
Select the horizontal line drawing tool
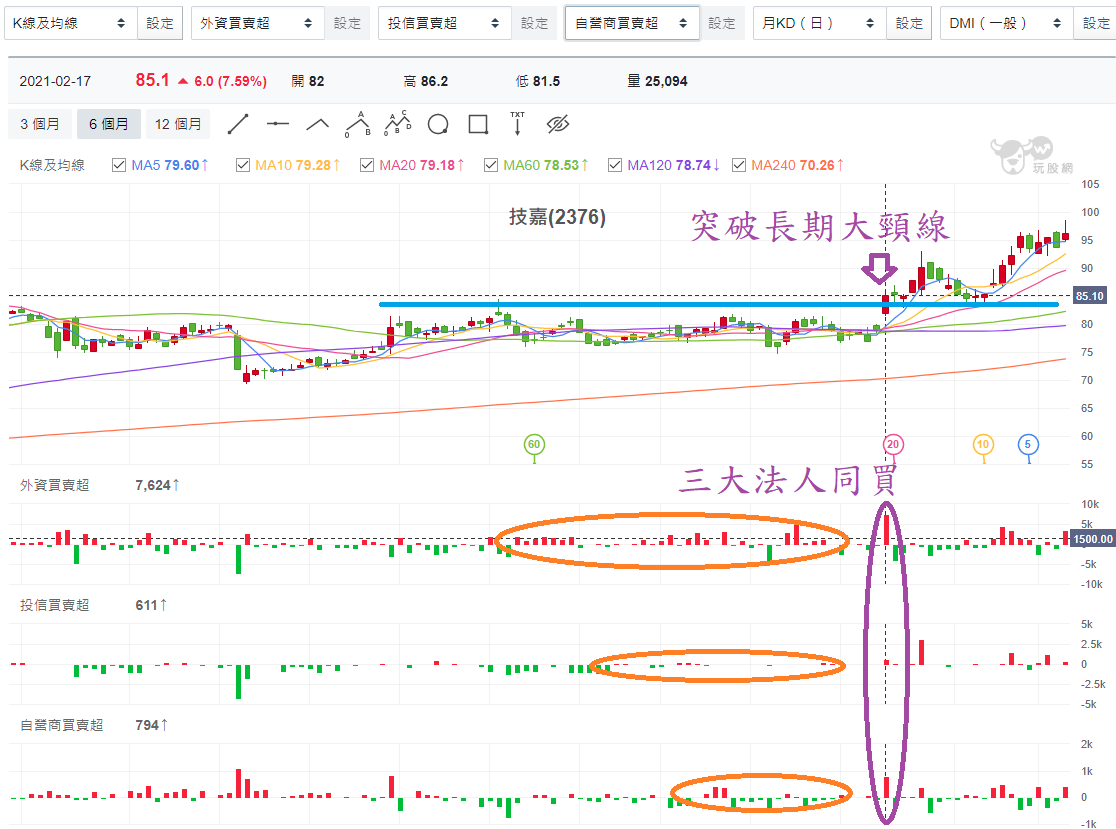coord(278,124)
